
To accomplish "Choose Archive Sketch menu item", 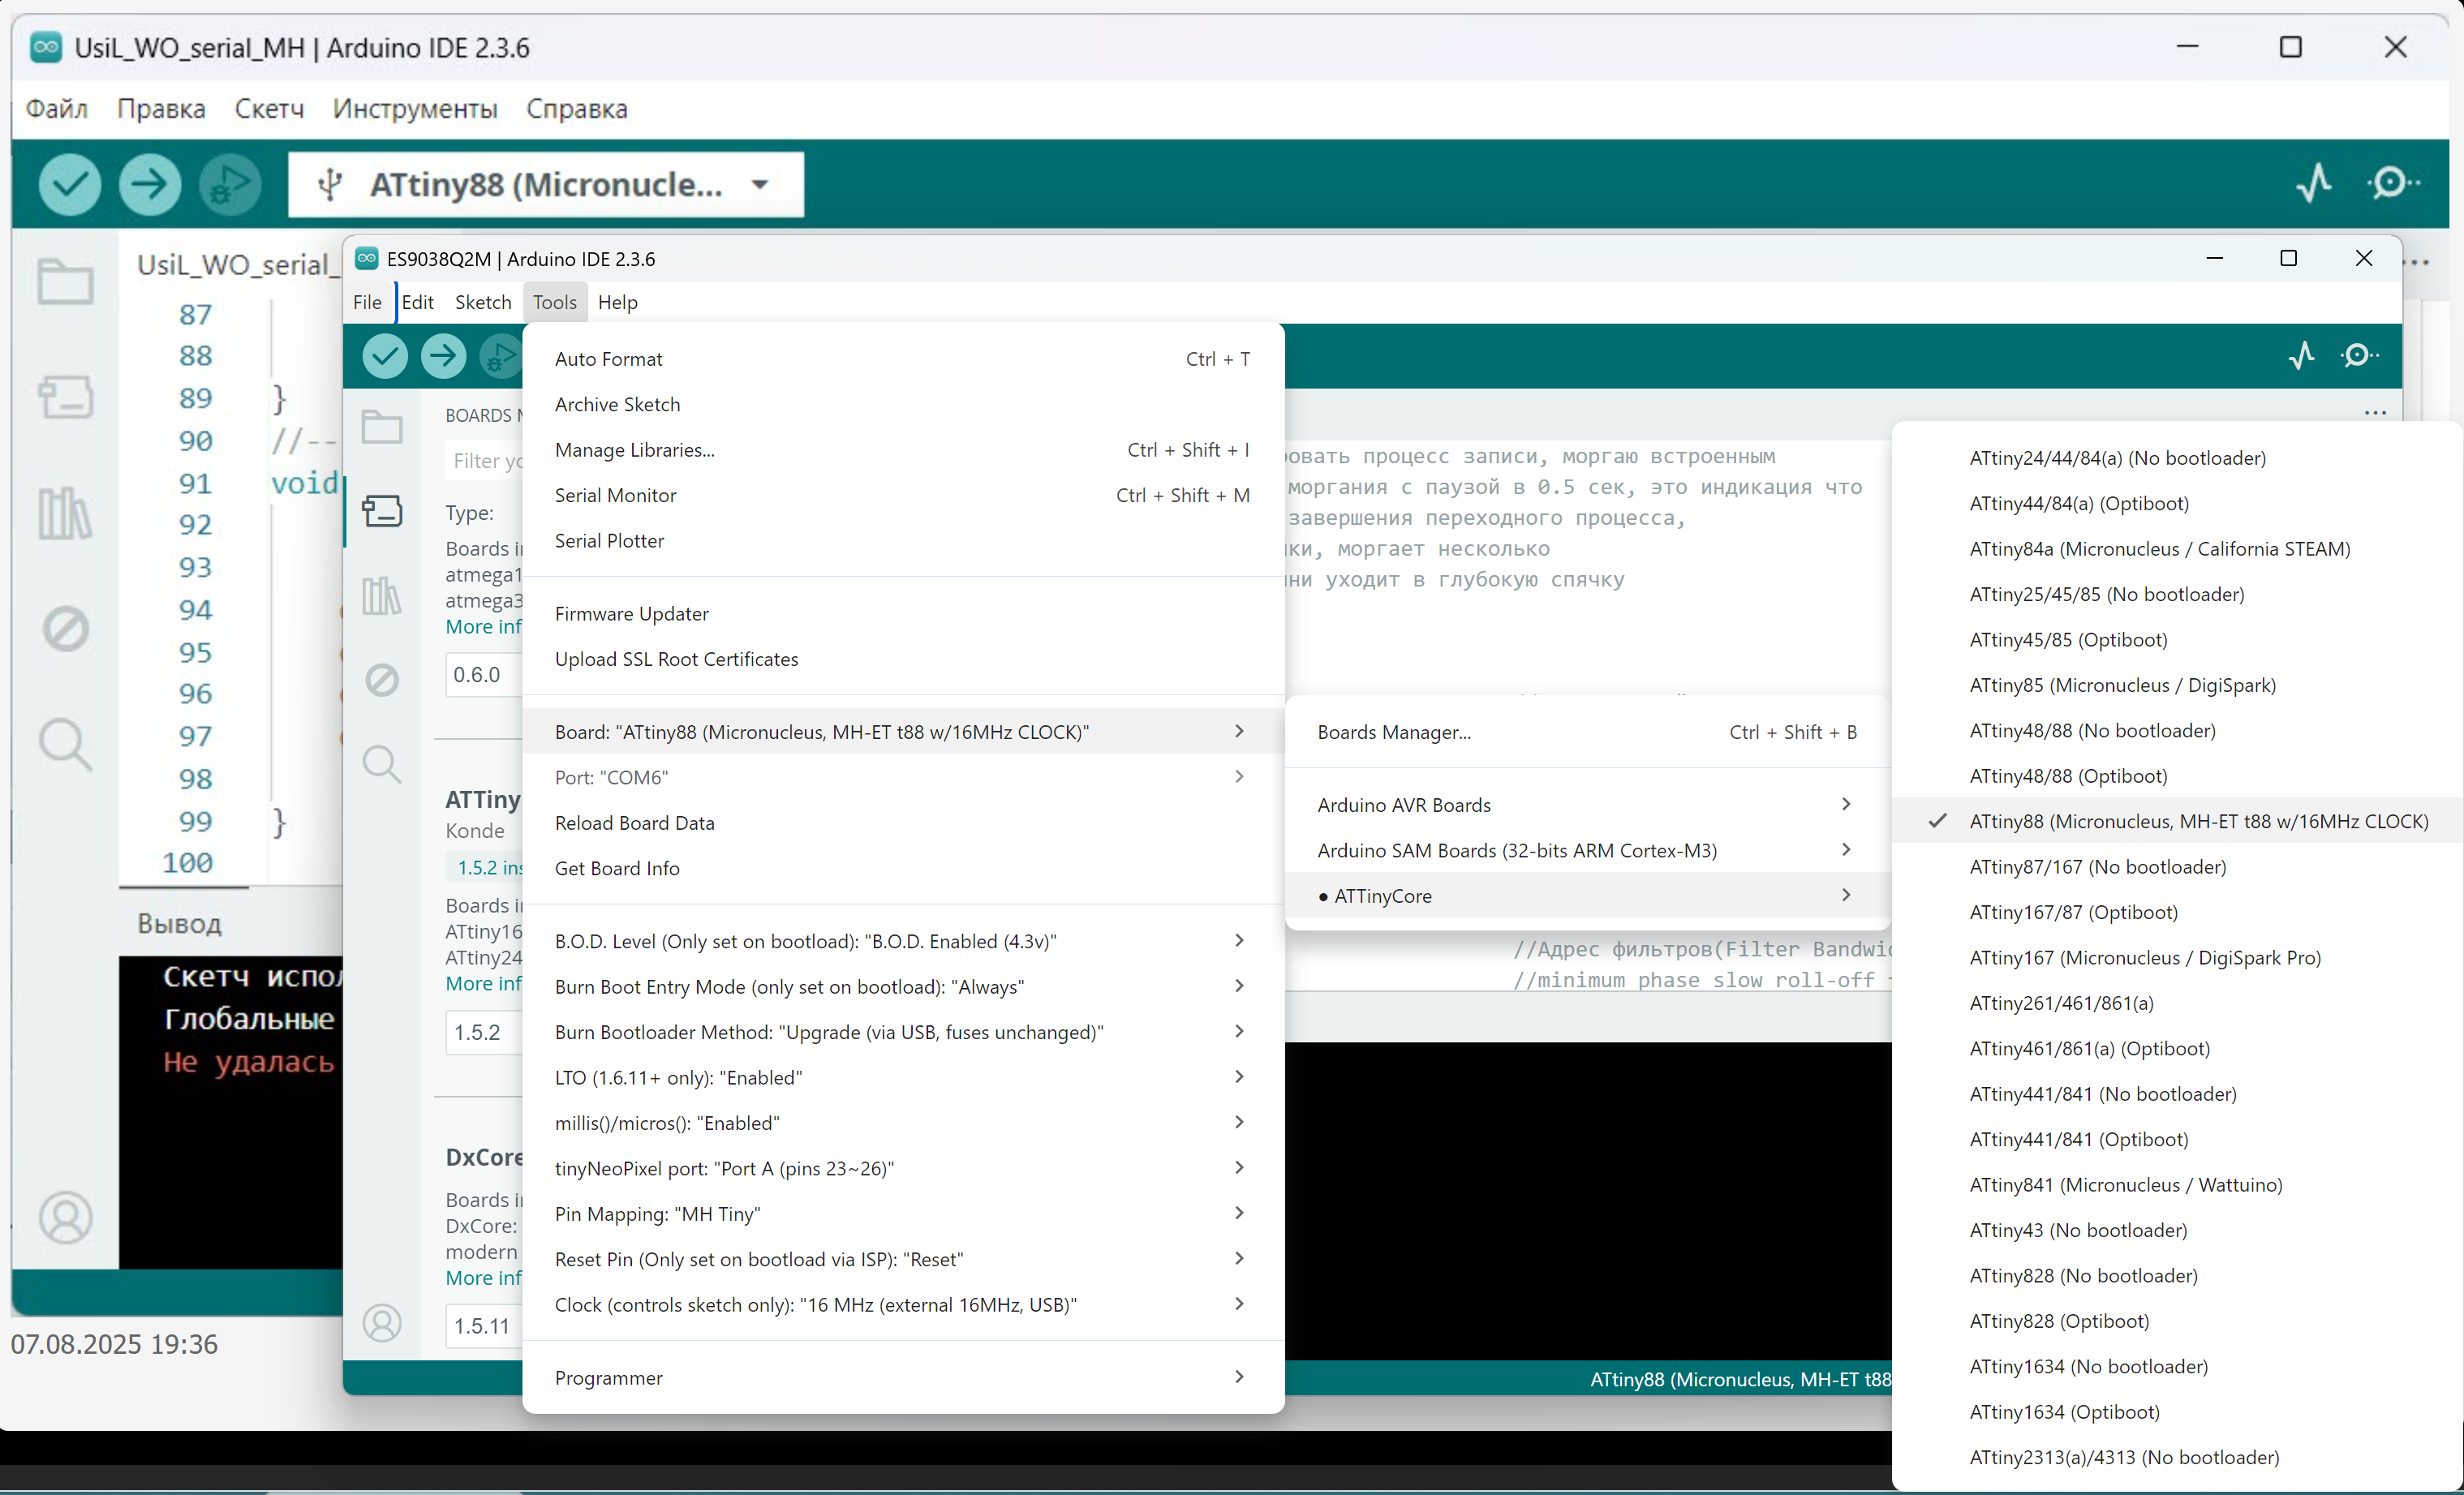I will 903,404.
